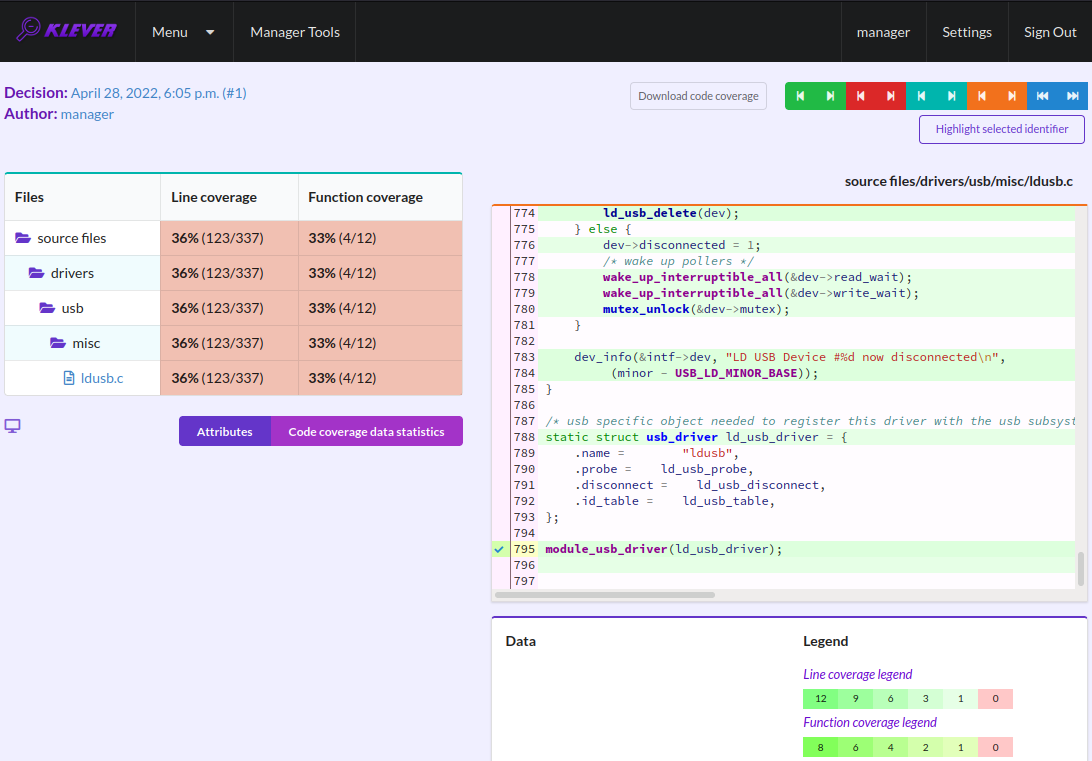1092x761 pixels.
Task: Click the vertical scrollbar of source view
Action: point(1081,569)
